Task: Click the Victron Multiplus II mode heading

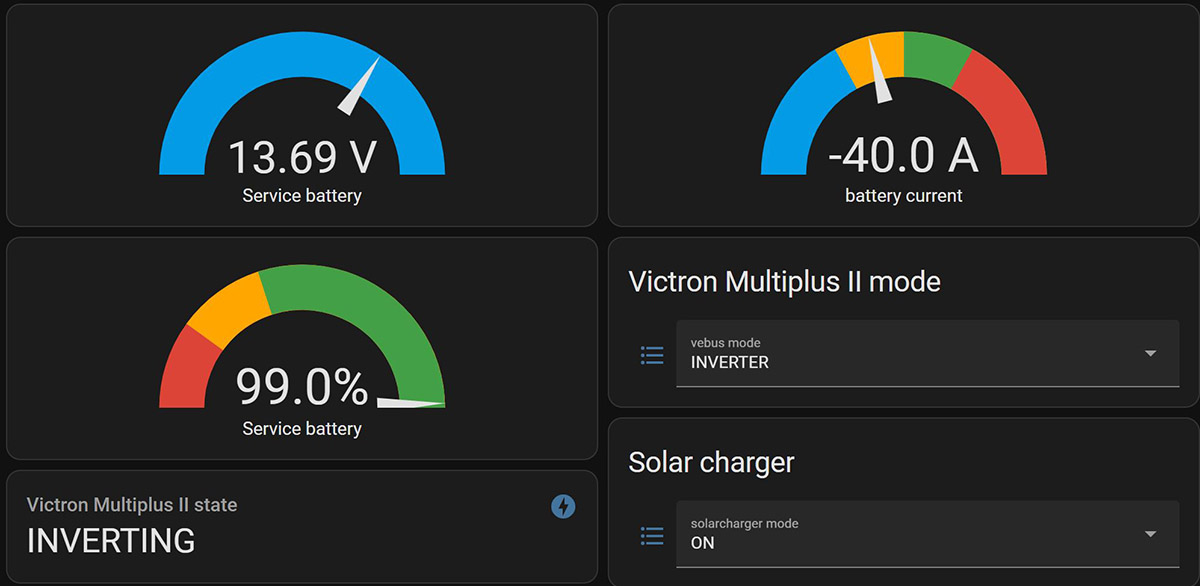Action: click(x=784, y=281)
